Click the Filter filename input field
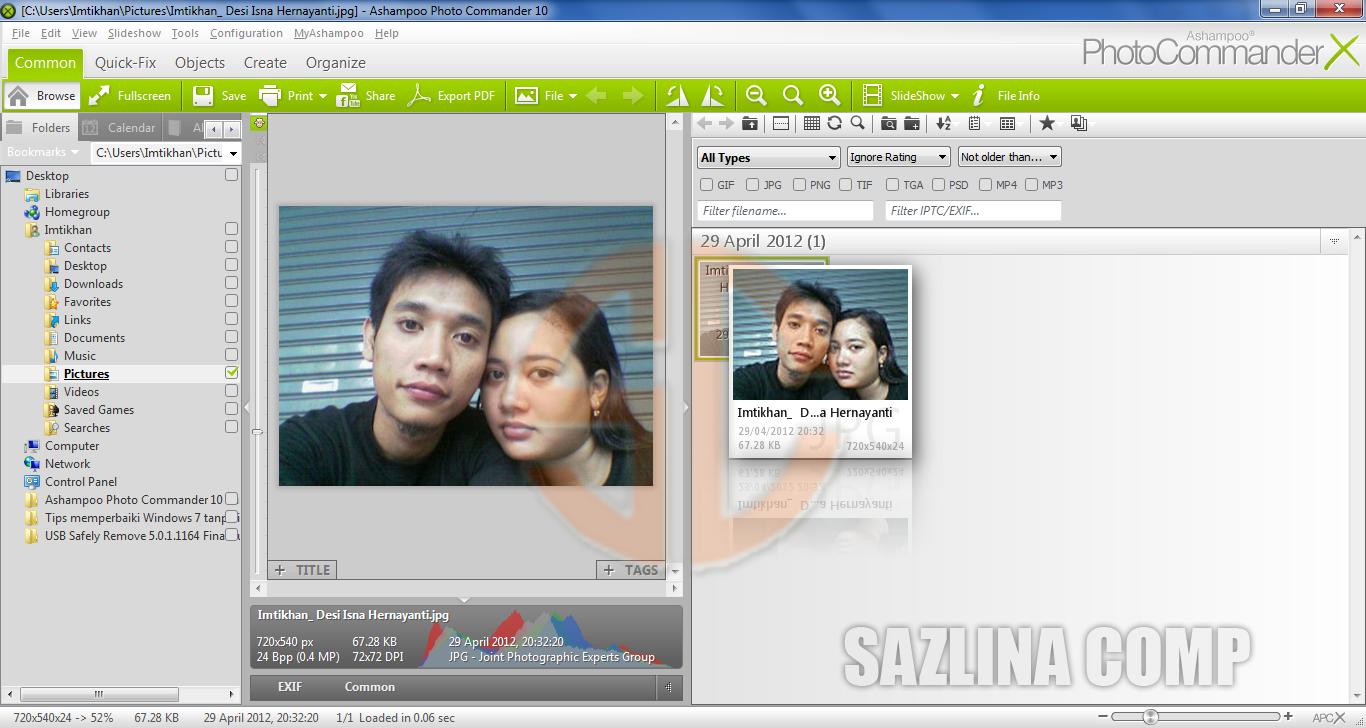Screen dimensions: 1366x728 point(785,211)
